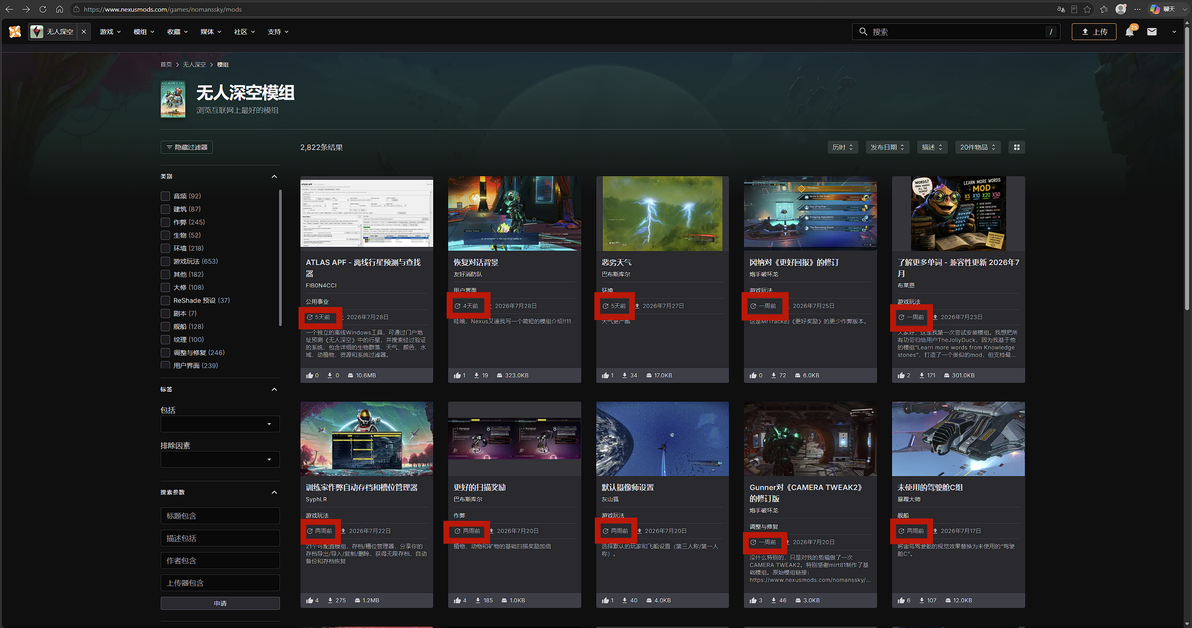Open the 收藏 navigation menu

click(177, 31)
